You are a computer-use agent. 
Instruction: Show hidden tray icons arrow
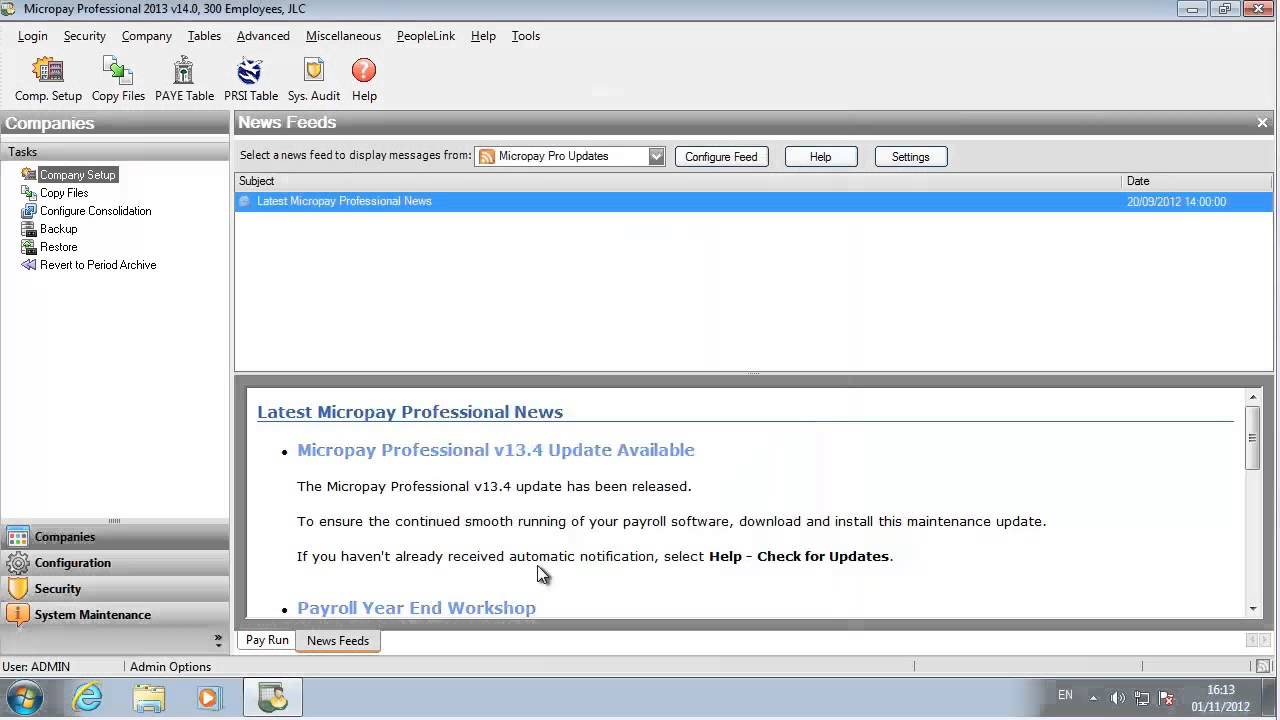1093,698
